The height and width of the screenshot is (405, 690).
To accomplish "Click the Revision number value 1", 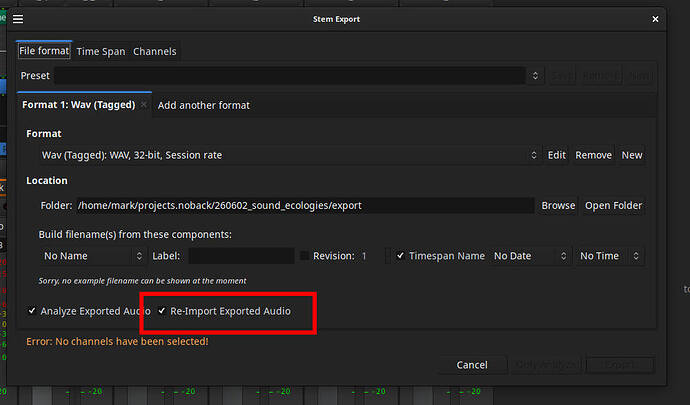I will 364,256.
